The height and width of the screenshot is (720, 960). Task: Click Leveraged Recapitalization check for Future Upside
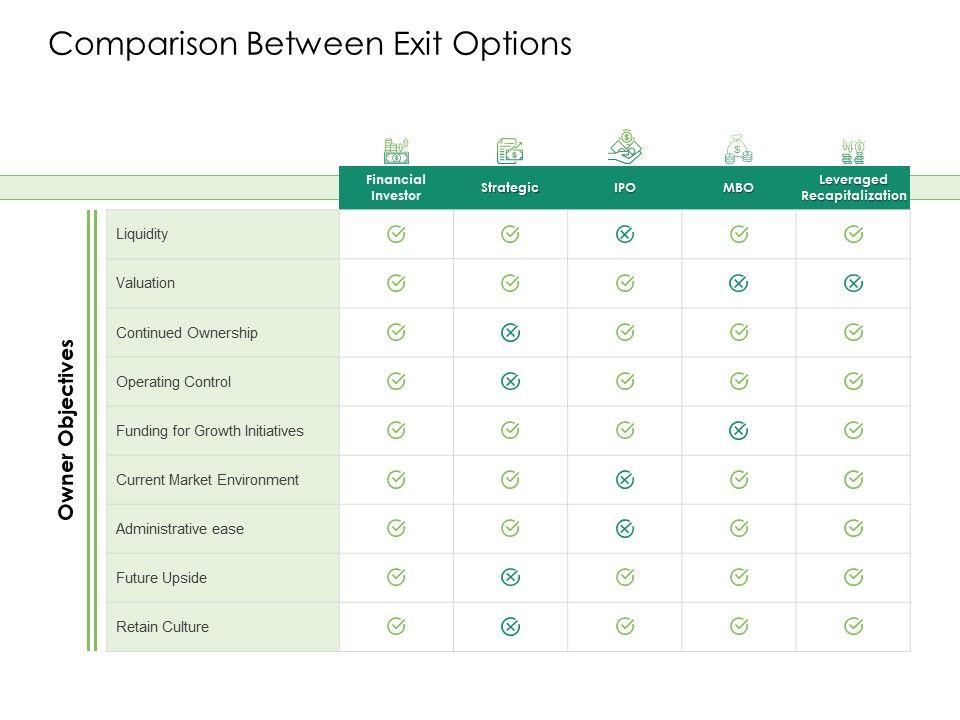coord(853,577)
